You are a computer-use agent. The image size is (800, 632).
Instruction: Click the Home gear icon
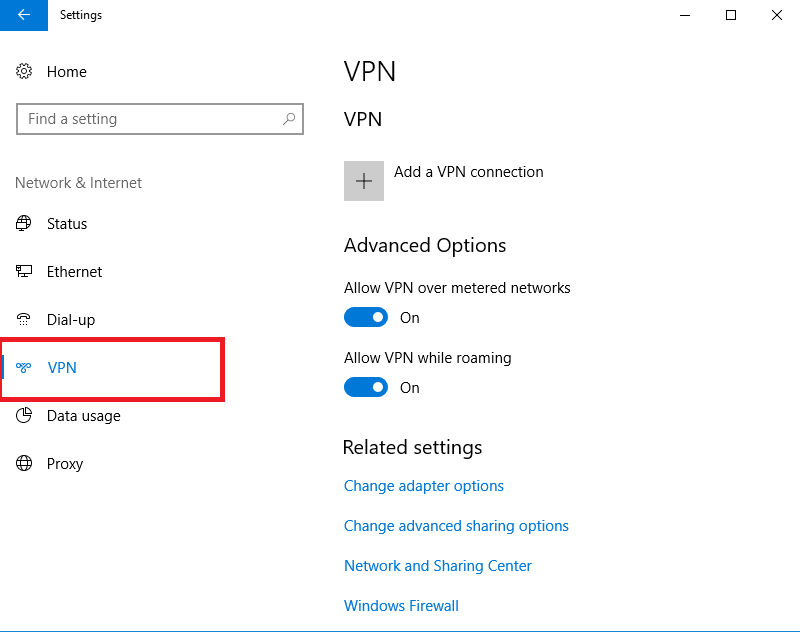tap(23, 71)
